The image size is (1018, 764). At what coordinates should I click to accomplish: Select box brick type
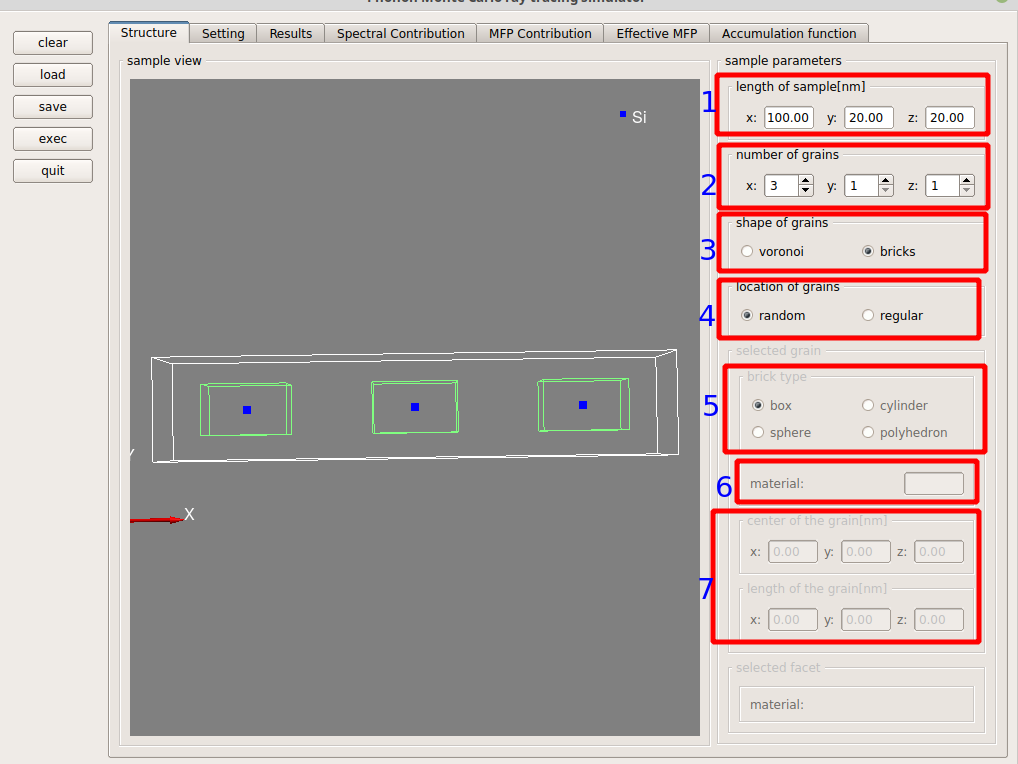(x=772, y=405)
